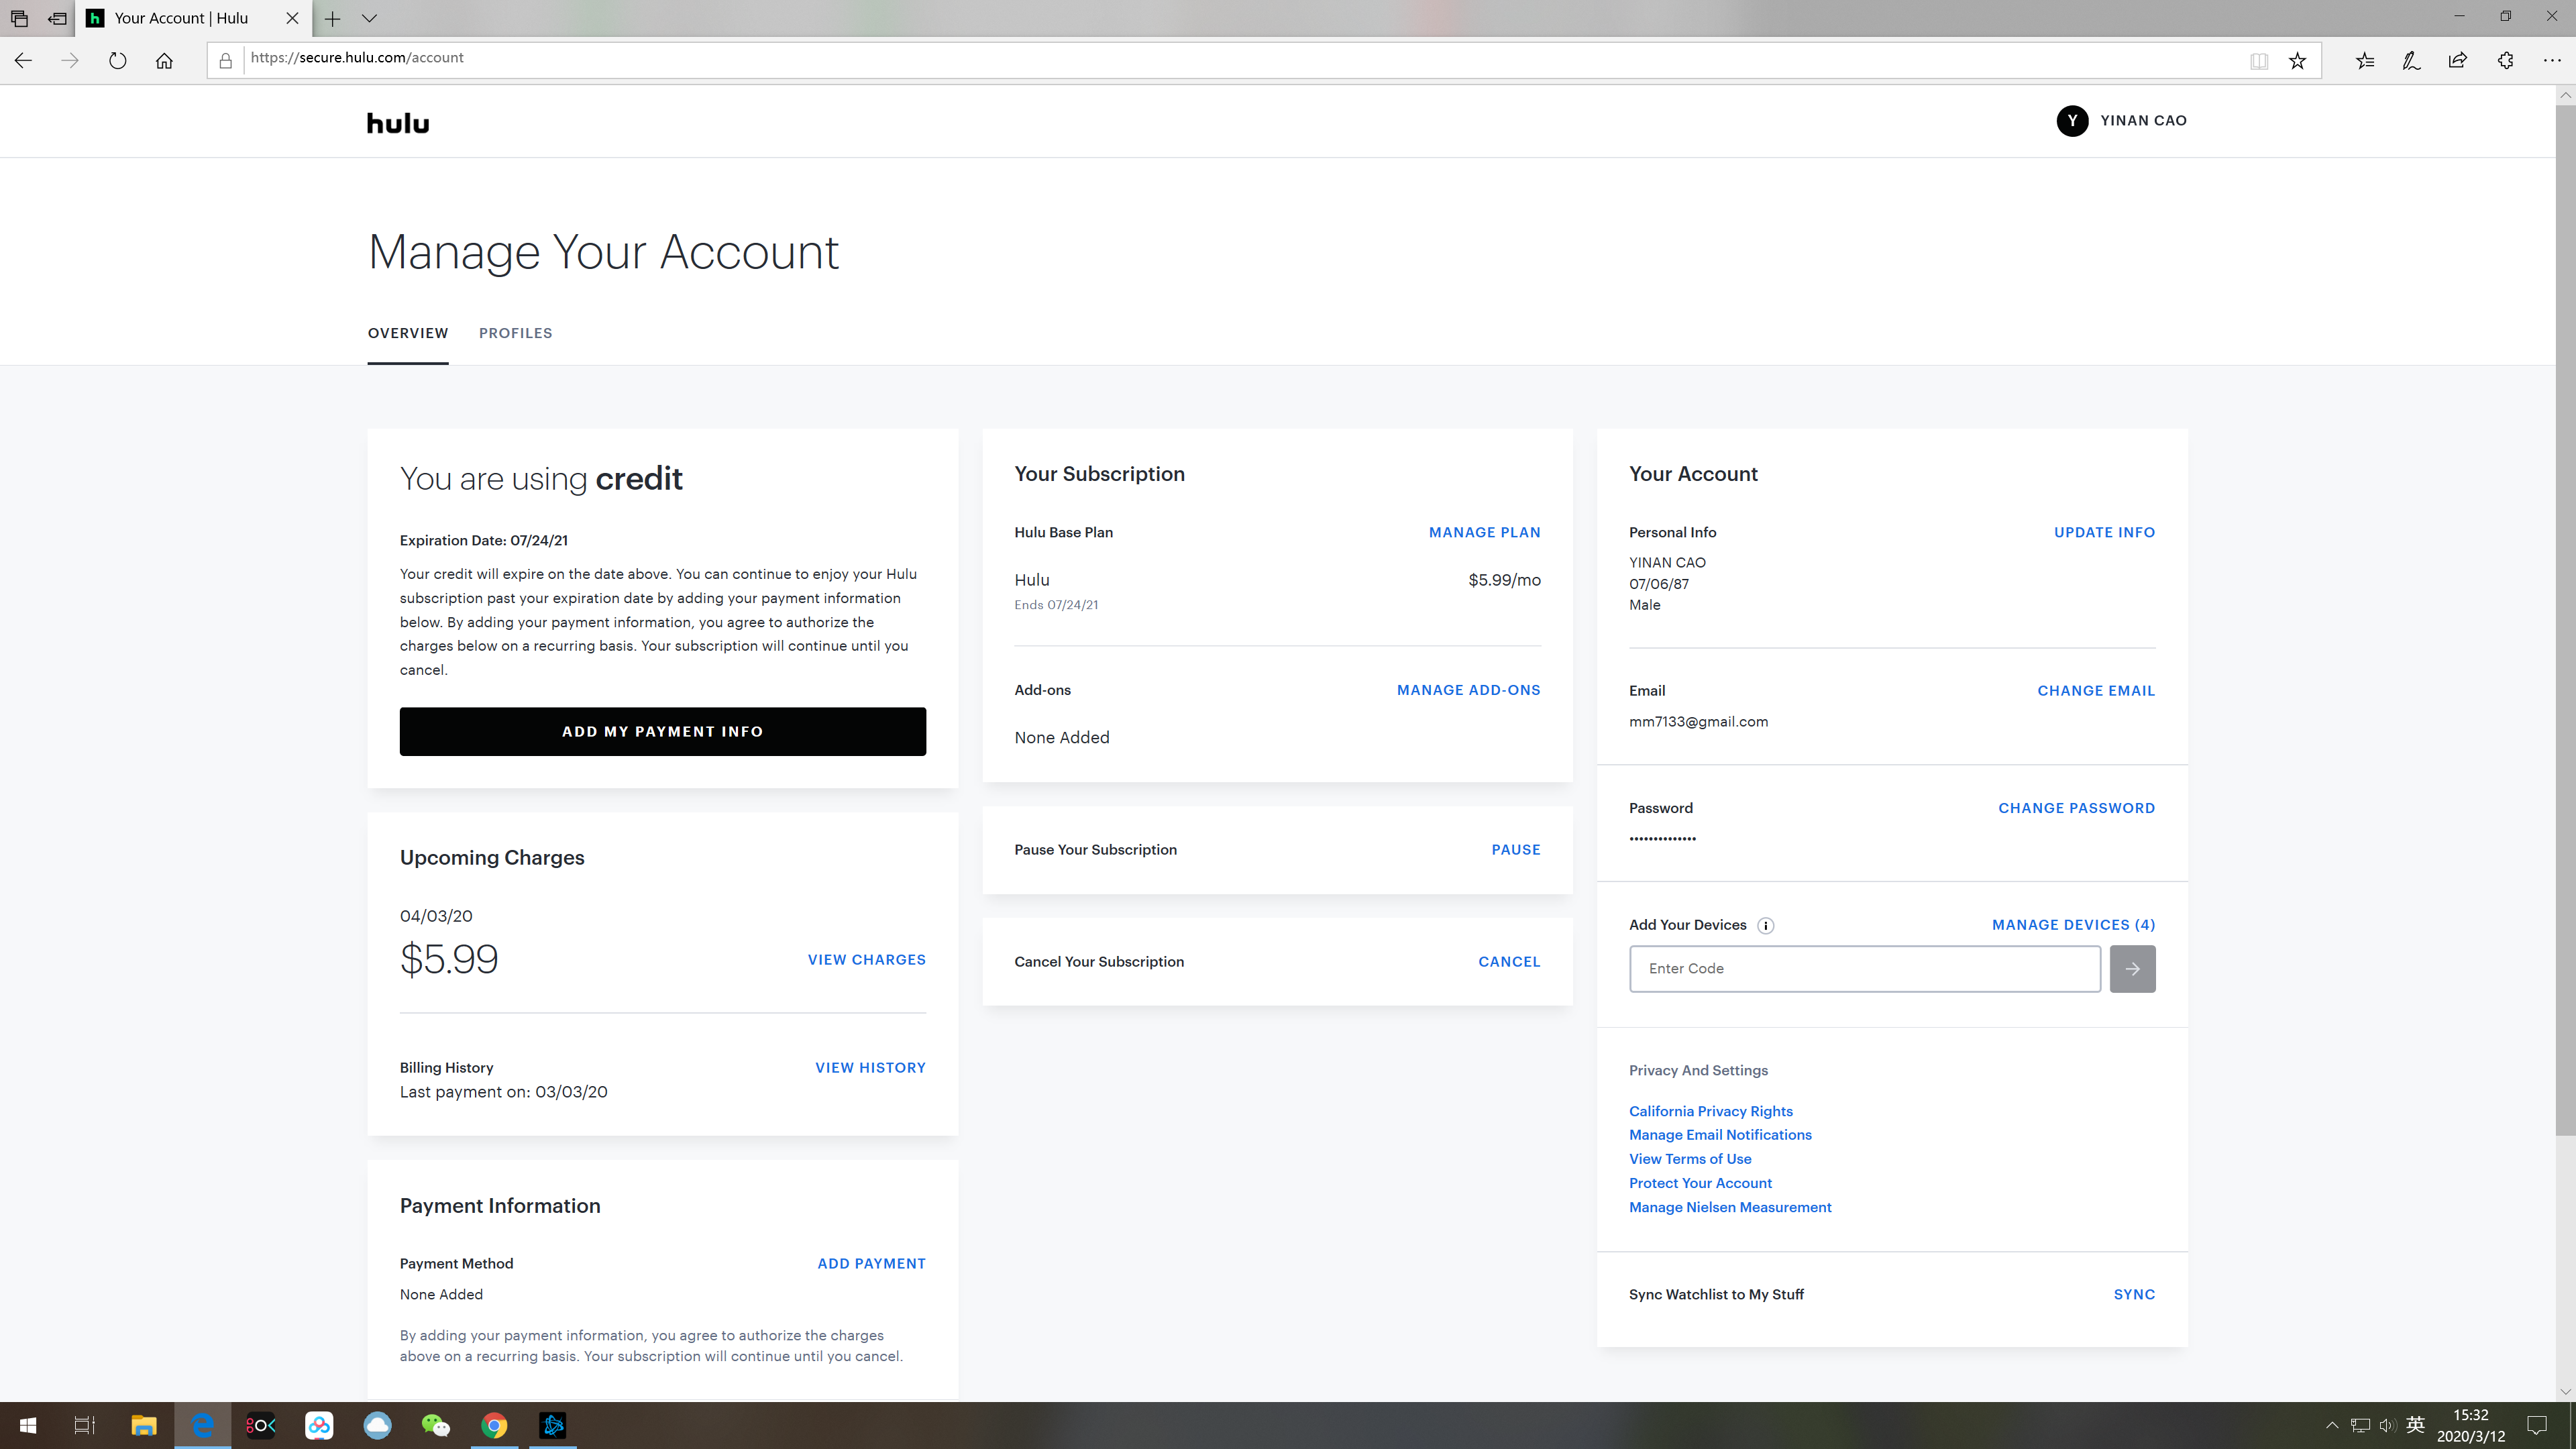Submit device code arrow button

pos(2132,969)
